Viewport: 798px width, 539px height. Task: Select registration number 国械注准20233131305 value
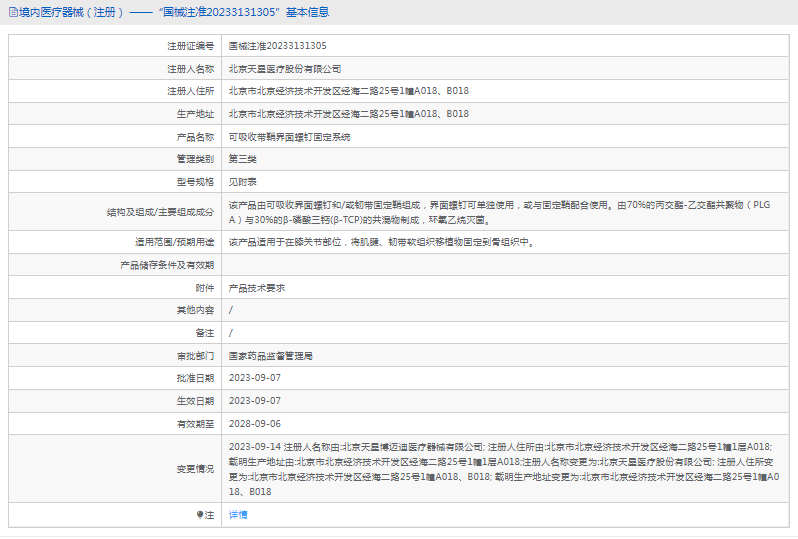click(x=277, y=46)
